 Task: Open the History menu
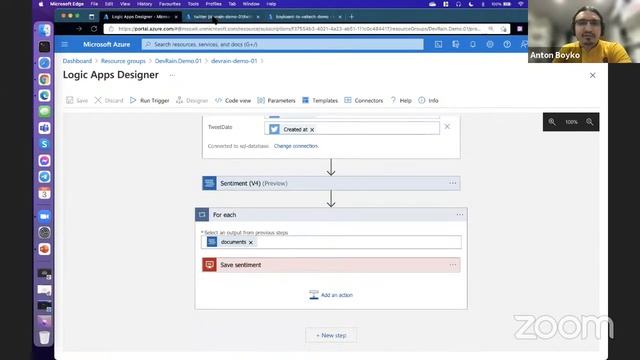click(144, 4)
